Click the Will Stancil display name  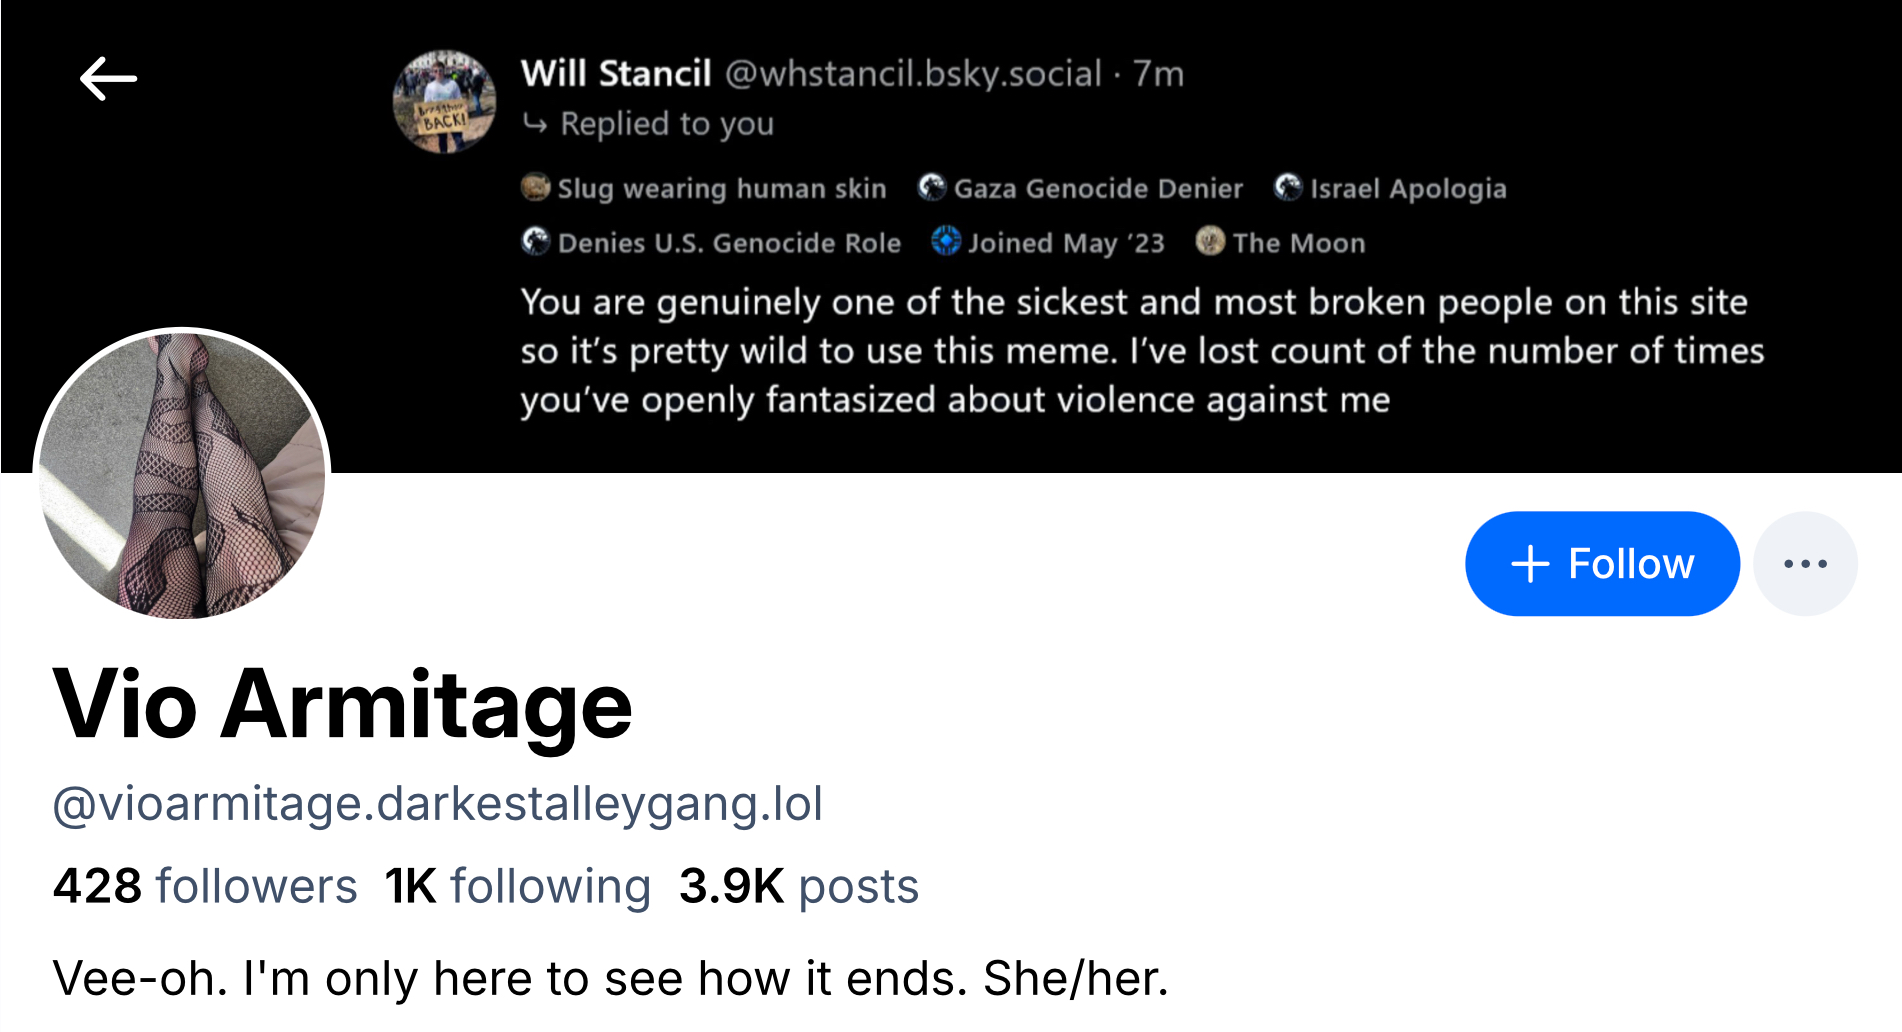click(616, 74)
